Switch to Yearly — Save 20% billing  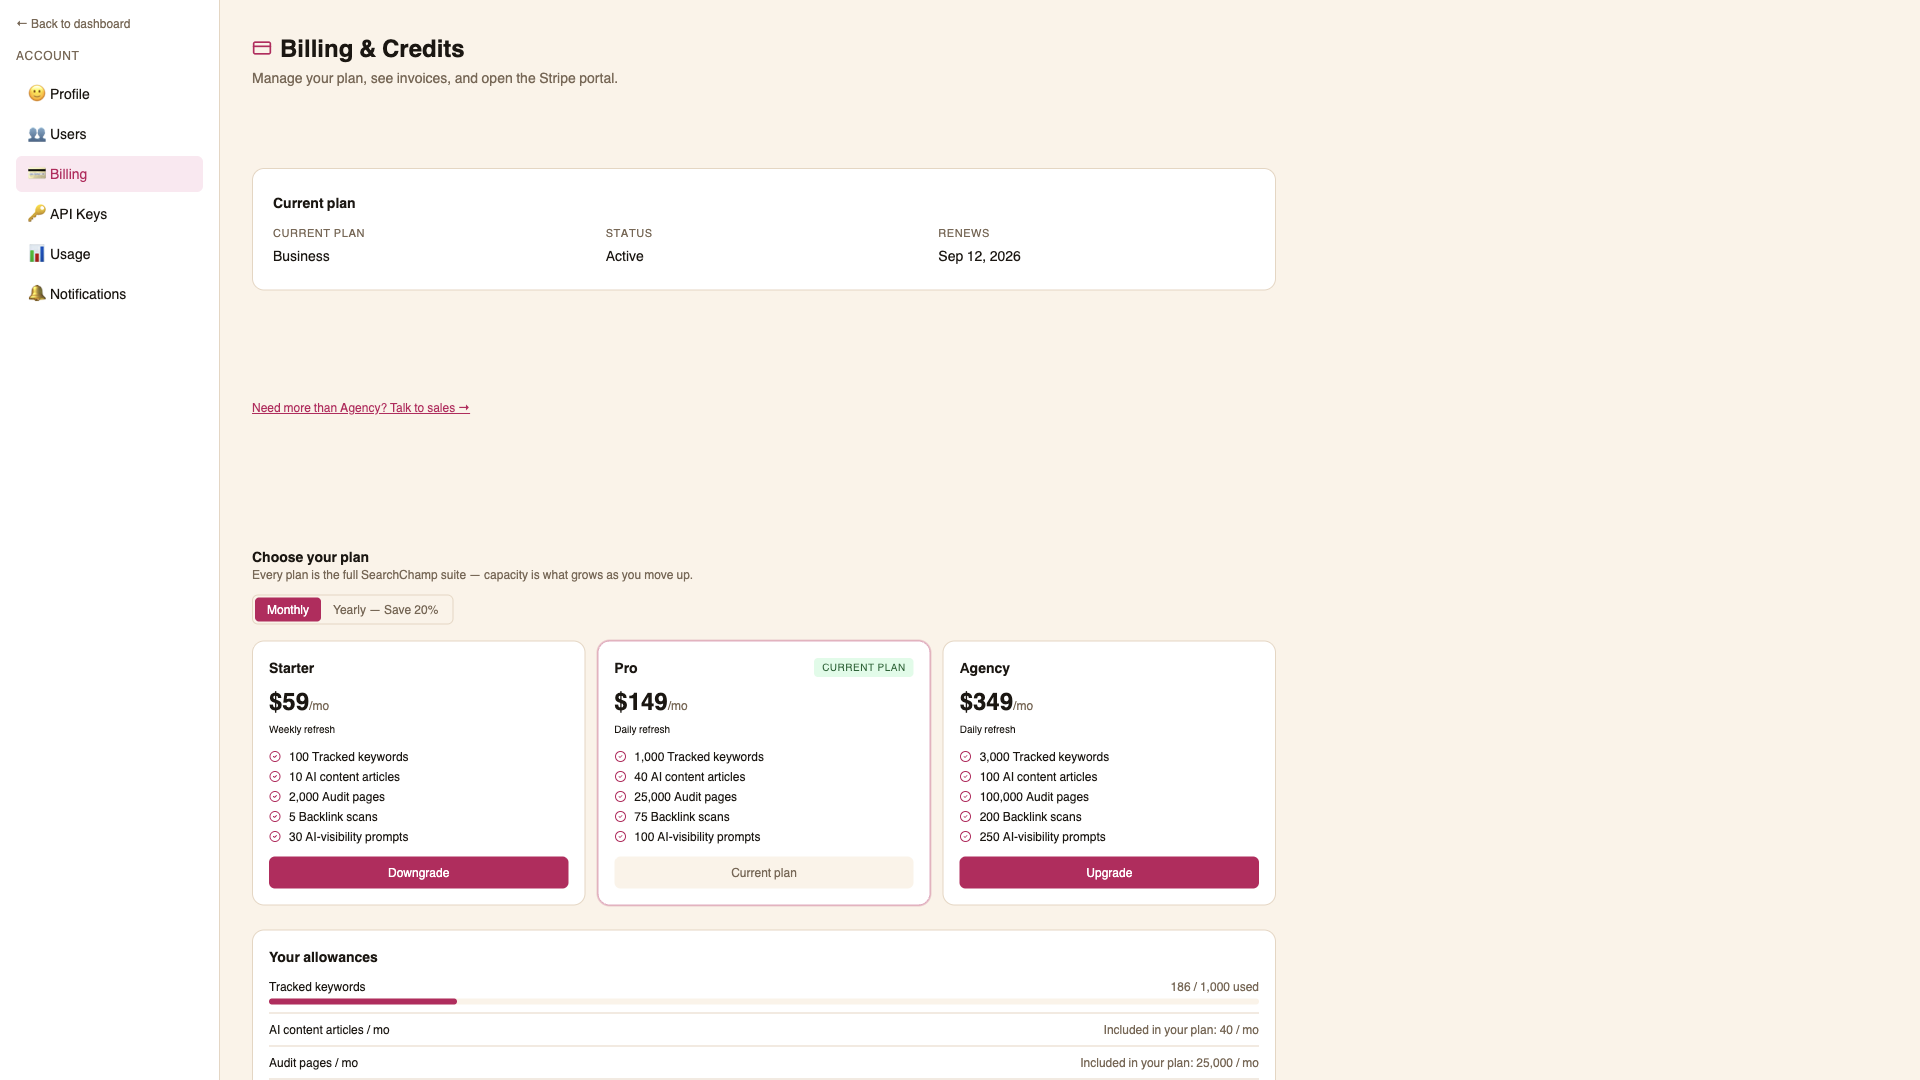386,610
